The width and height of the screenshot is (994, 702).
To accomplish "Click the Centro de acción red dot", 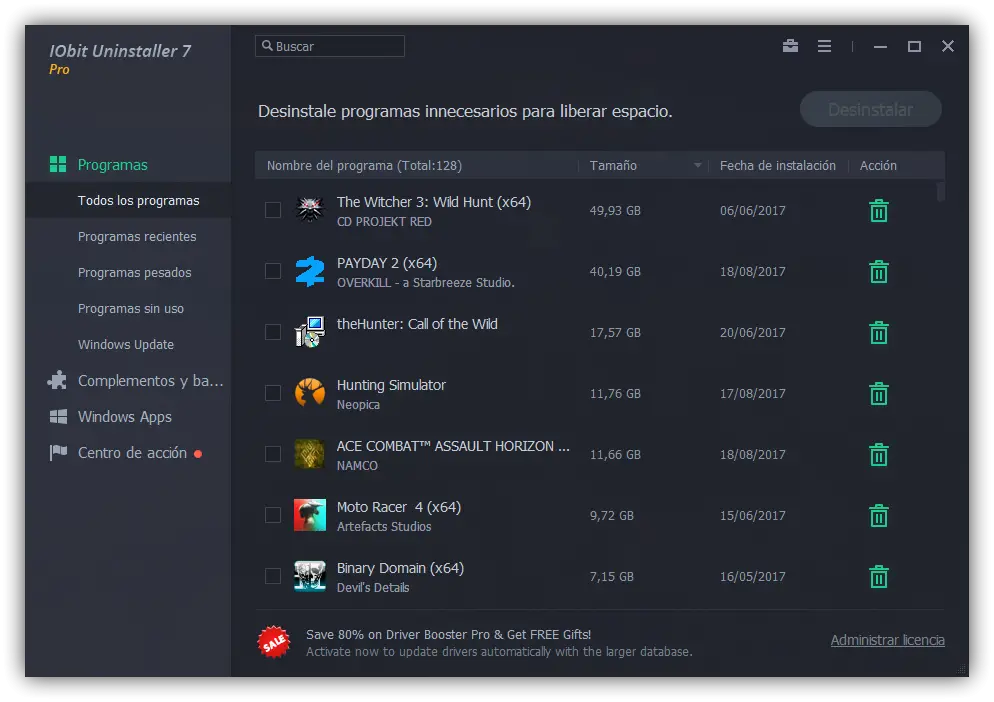I will 198,453.
